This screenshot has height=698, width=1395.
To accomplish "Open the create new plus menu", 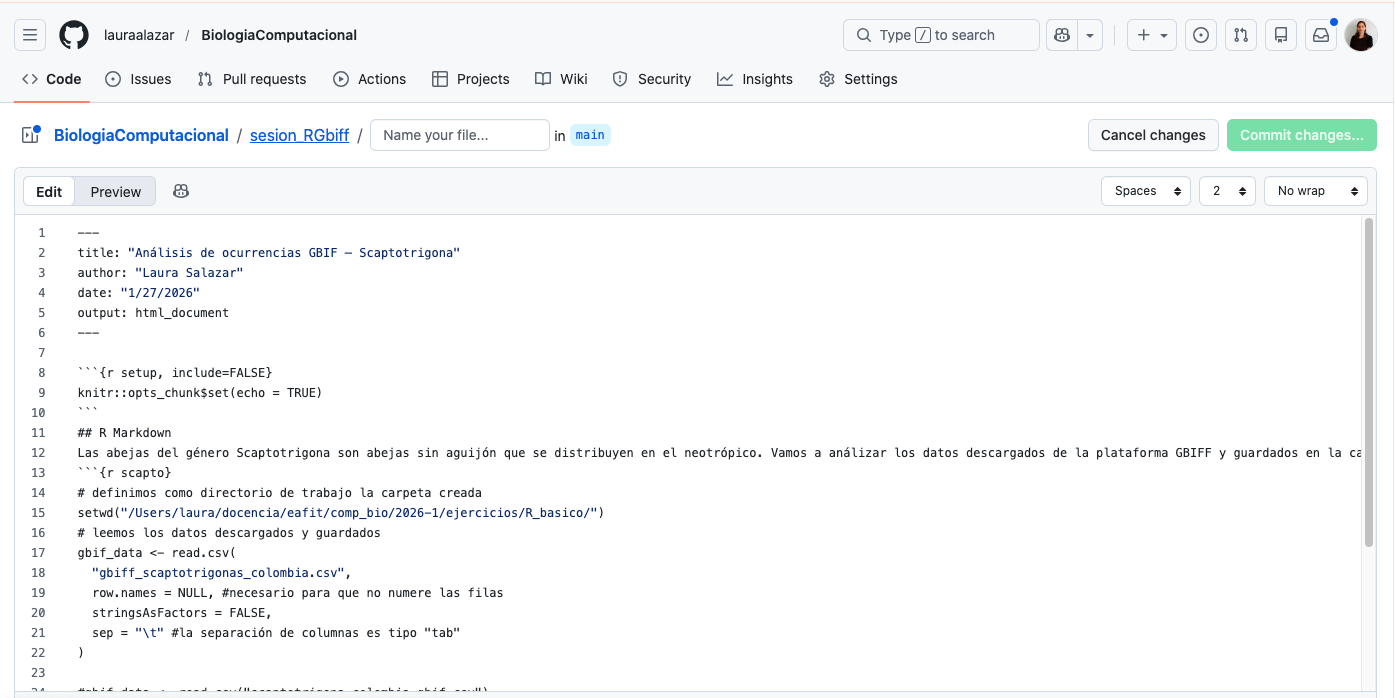I will [x=1152, y=35].
